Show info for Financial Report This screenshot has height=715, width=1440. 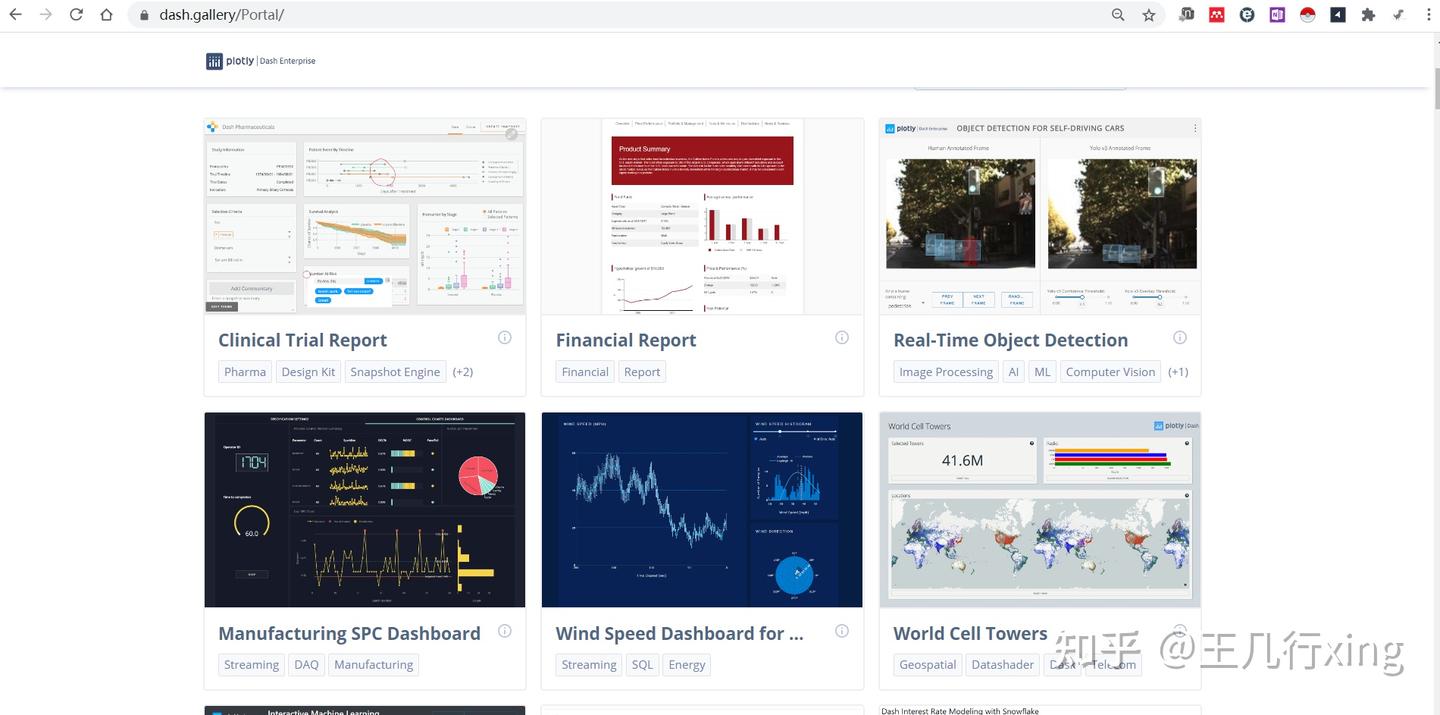[x=842, y=338]
